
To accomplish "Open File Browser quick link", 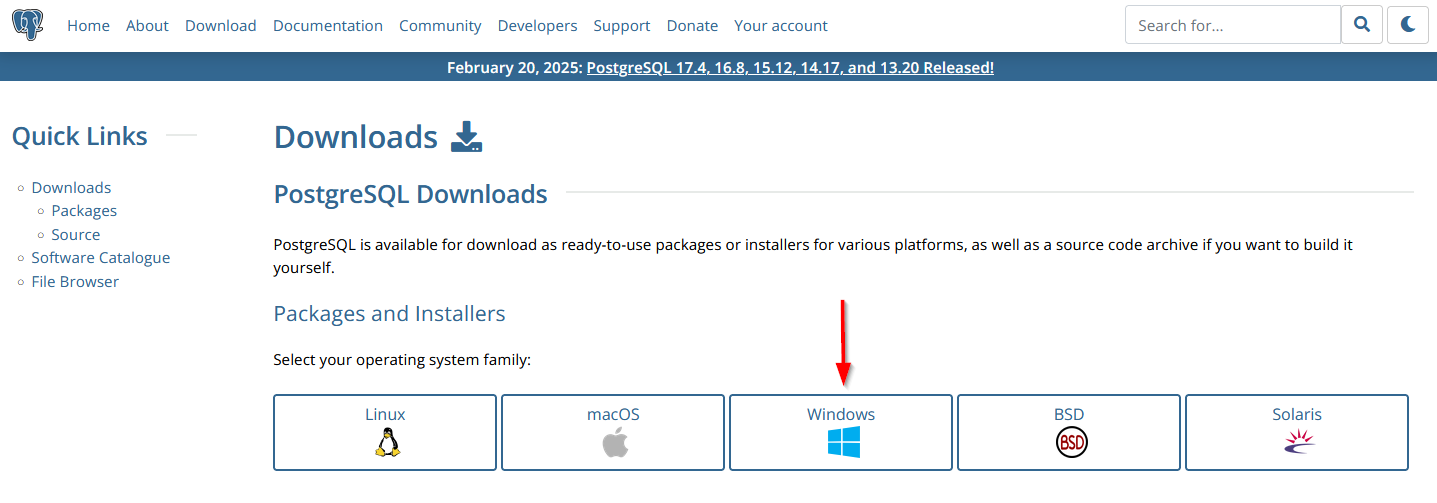I will (x=75, y=282).
